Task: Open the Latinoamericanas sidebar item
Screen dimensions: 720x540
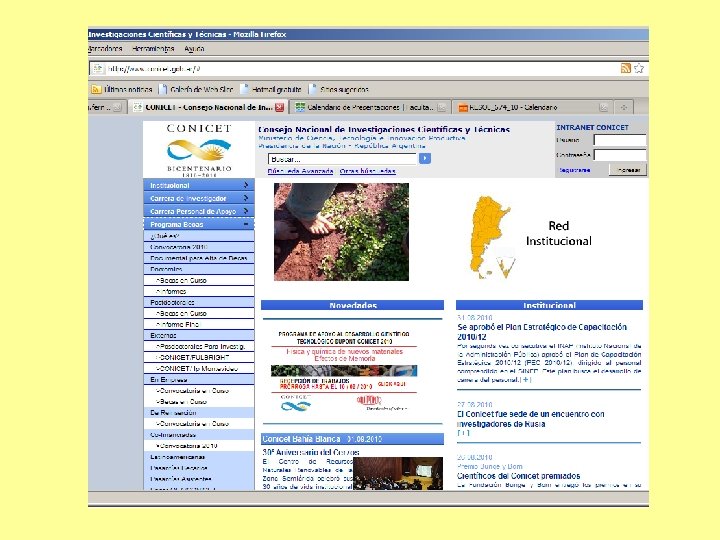Action: pos(198,457)
